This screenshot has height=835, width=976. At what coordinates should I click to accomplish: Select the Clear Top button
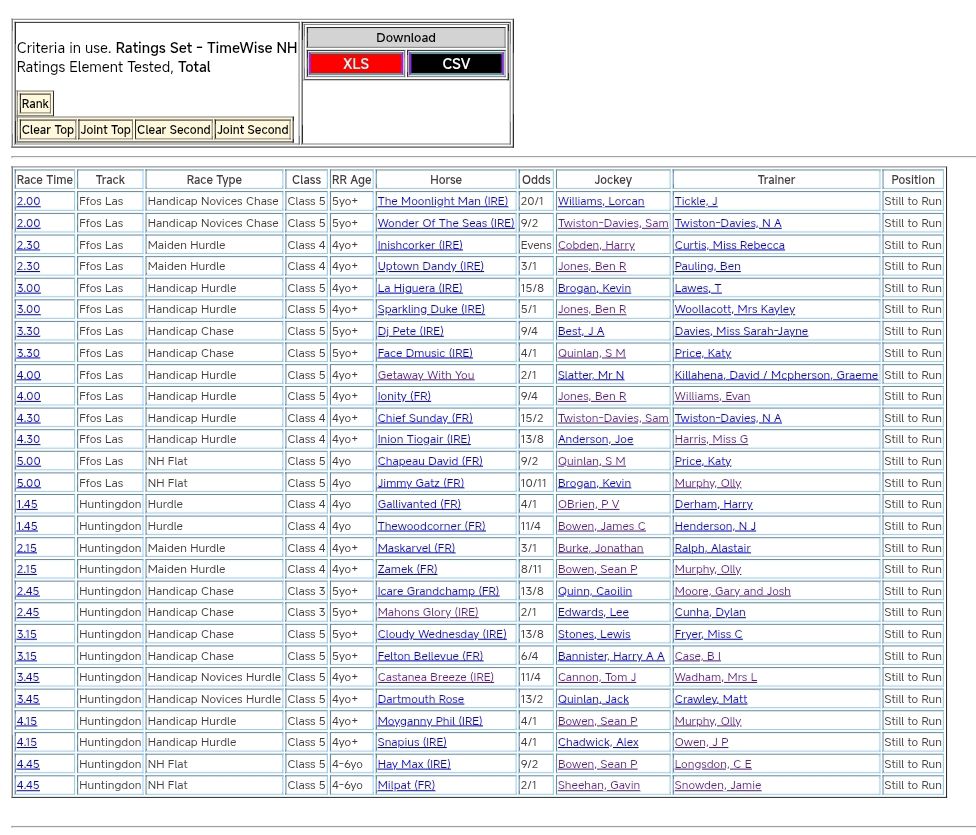[x=48, y=130]
